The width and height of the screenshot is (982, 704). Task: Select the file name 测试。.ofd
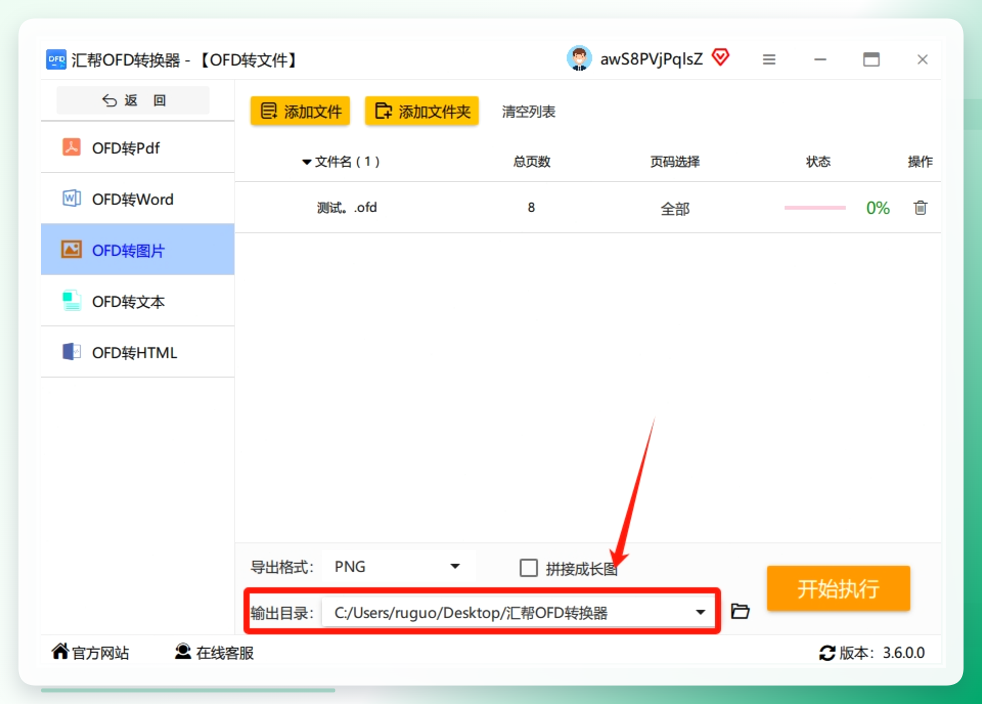[x=347, y=207]
